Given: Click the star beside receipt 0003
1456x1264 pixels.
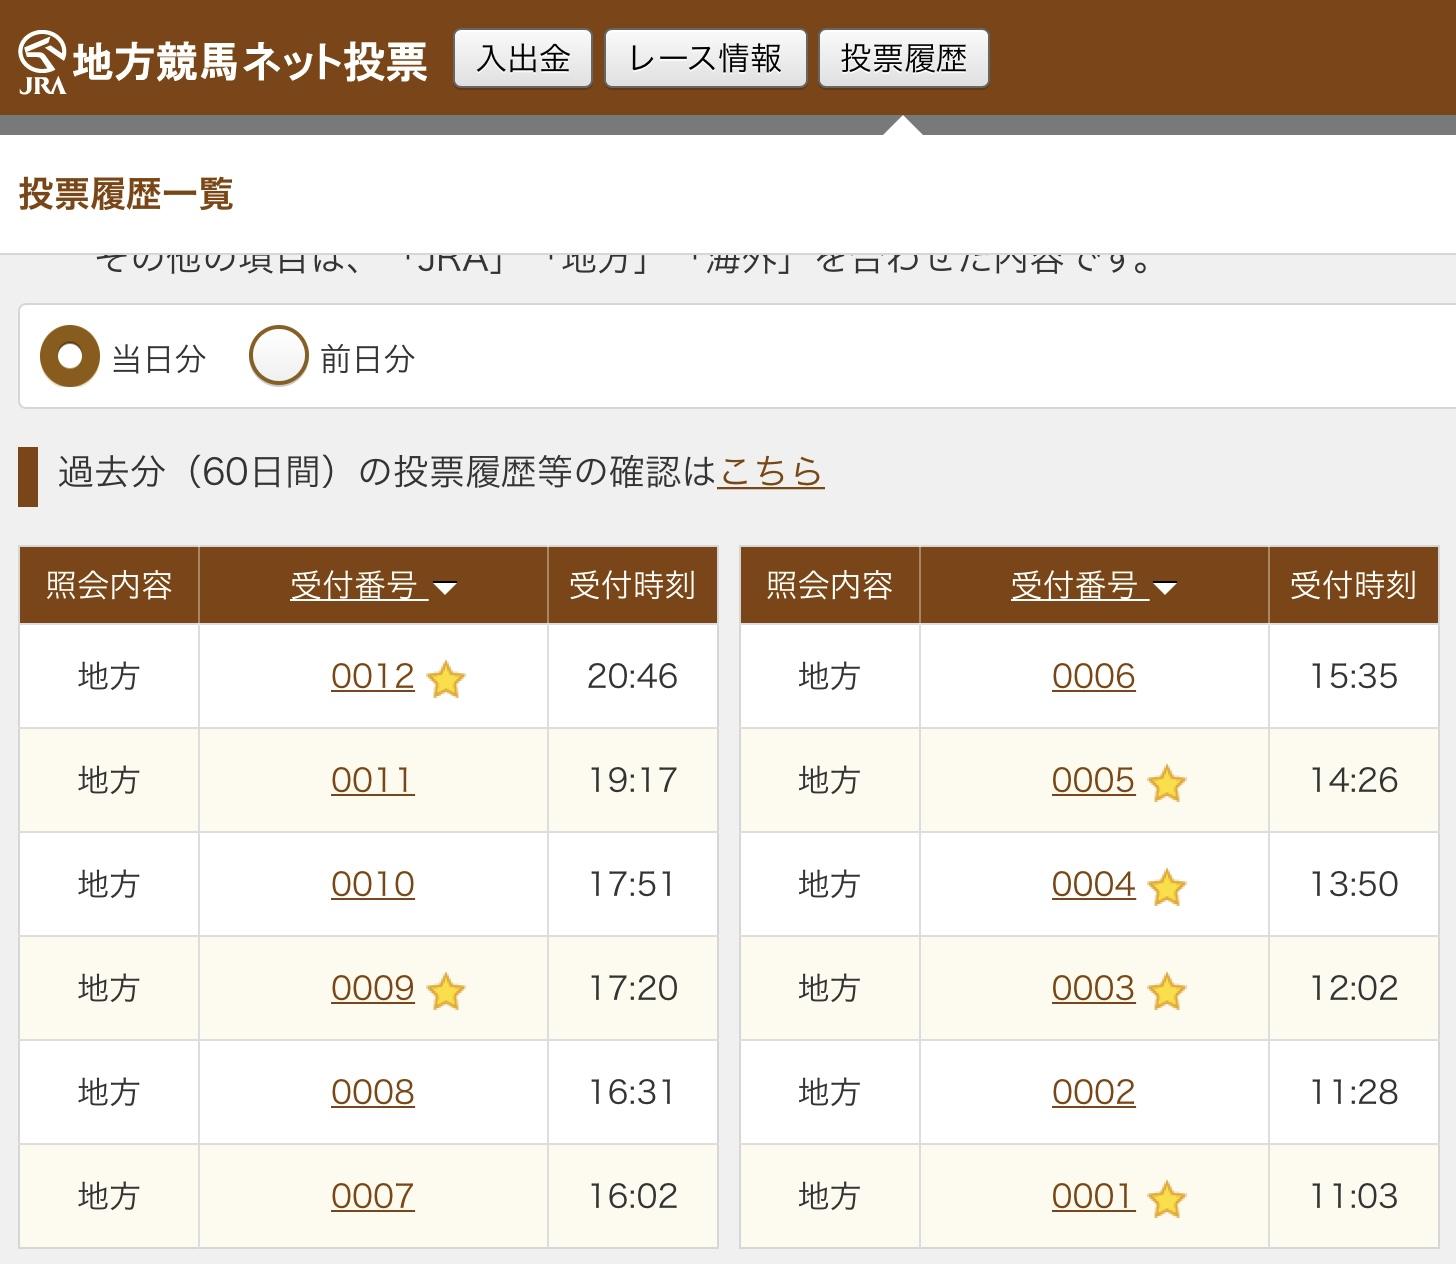Looking at the screenshot, I should (x=1166, y=992).
